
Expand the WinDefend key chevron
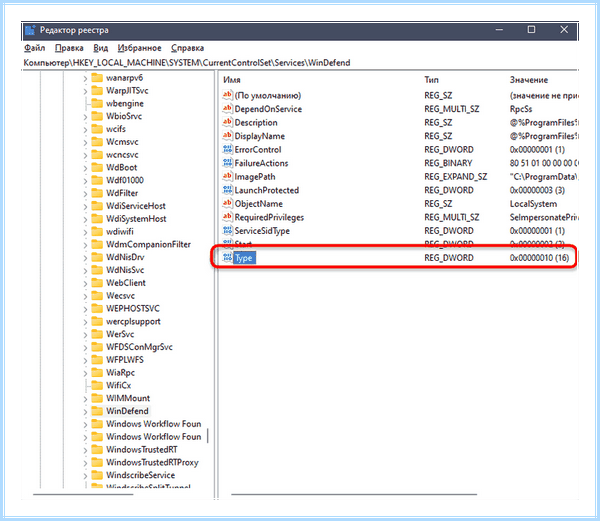tap(85, 412)
